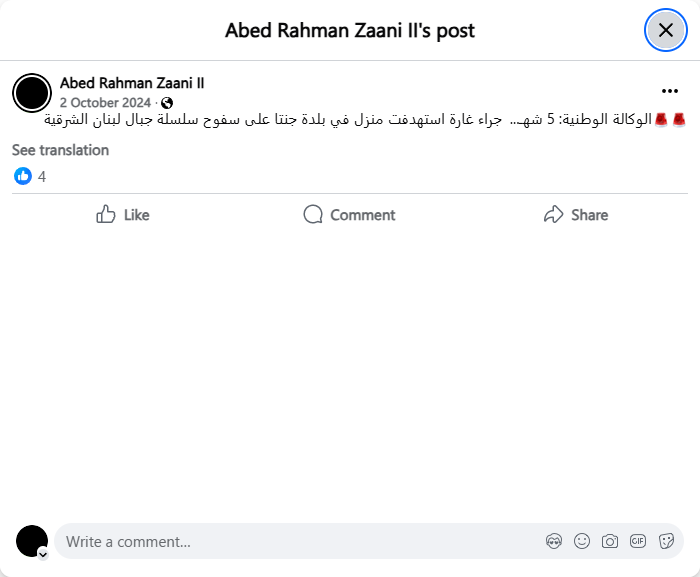
Task: Open the emoji picker in comment box
Action: tap(582, 541)
